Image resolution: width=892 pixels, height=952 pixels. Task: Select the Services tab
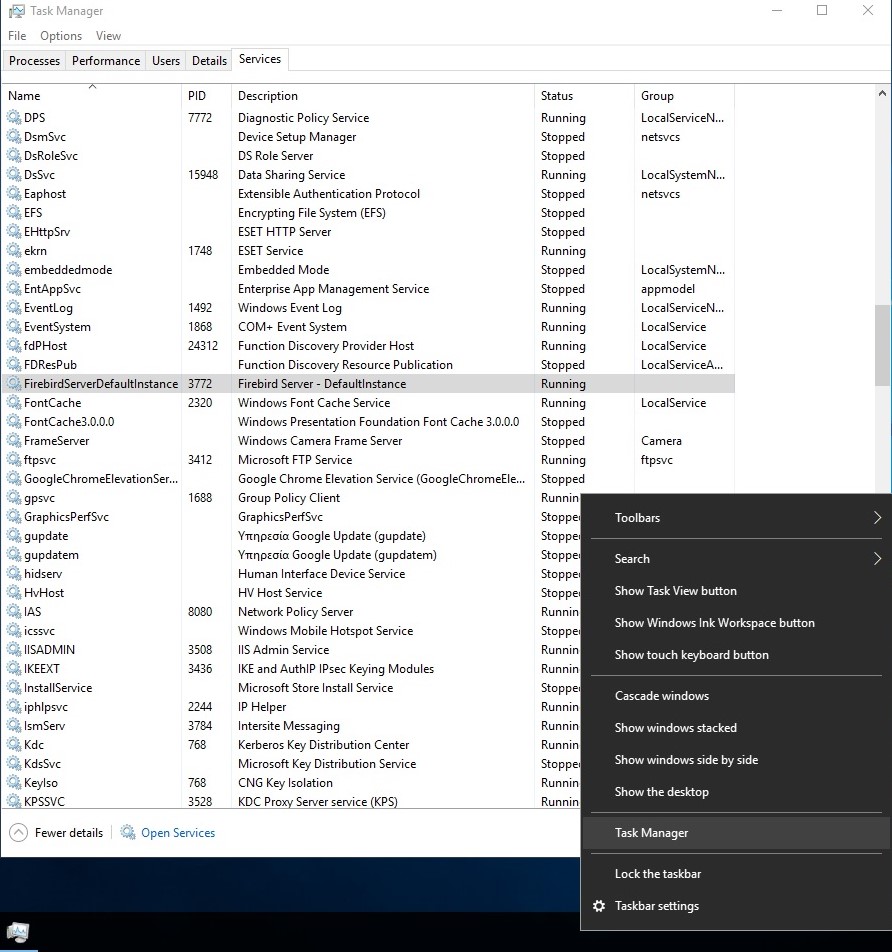tap(260, 59)
